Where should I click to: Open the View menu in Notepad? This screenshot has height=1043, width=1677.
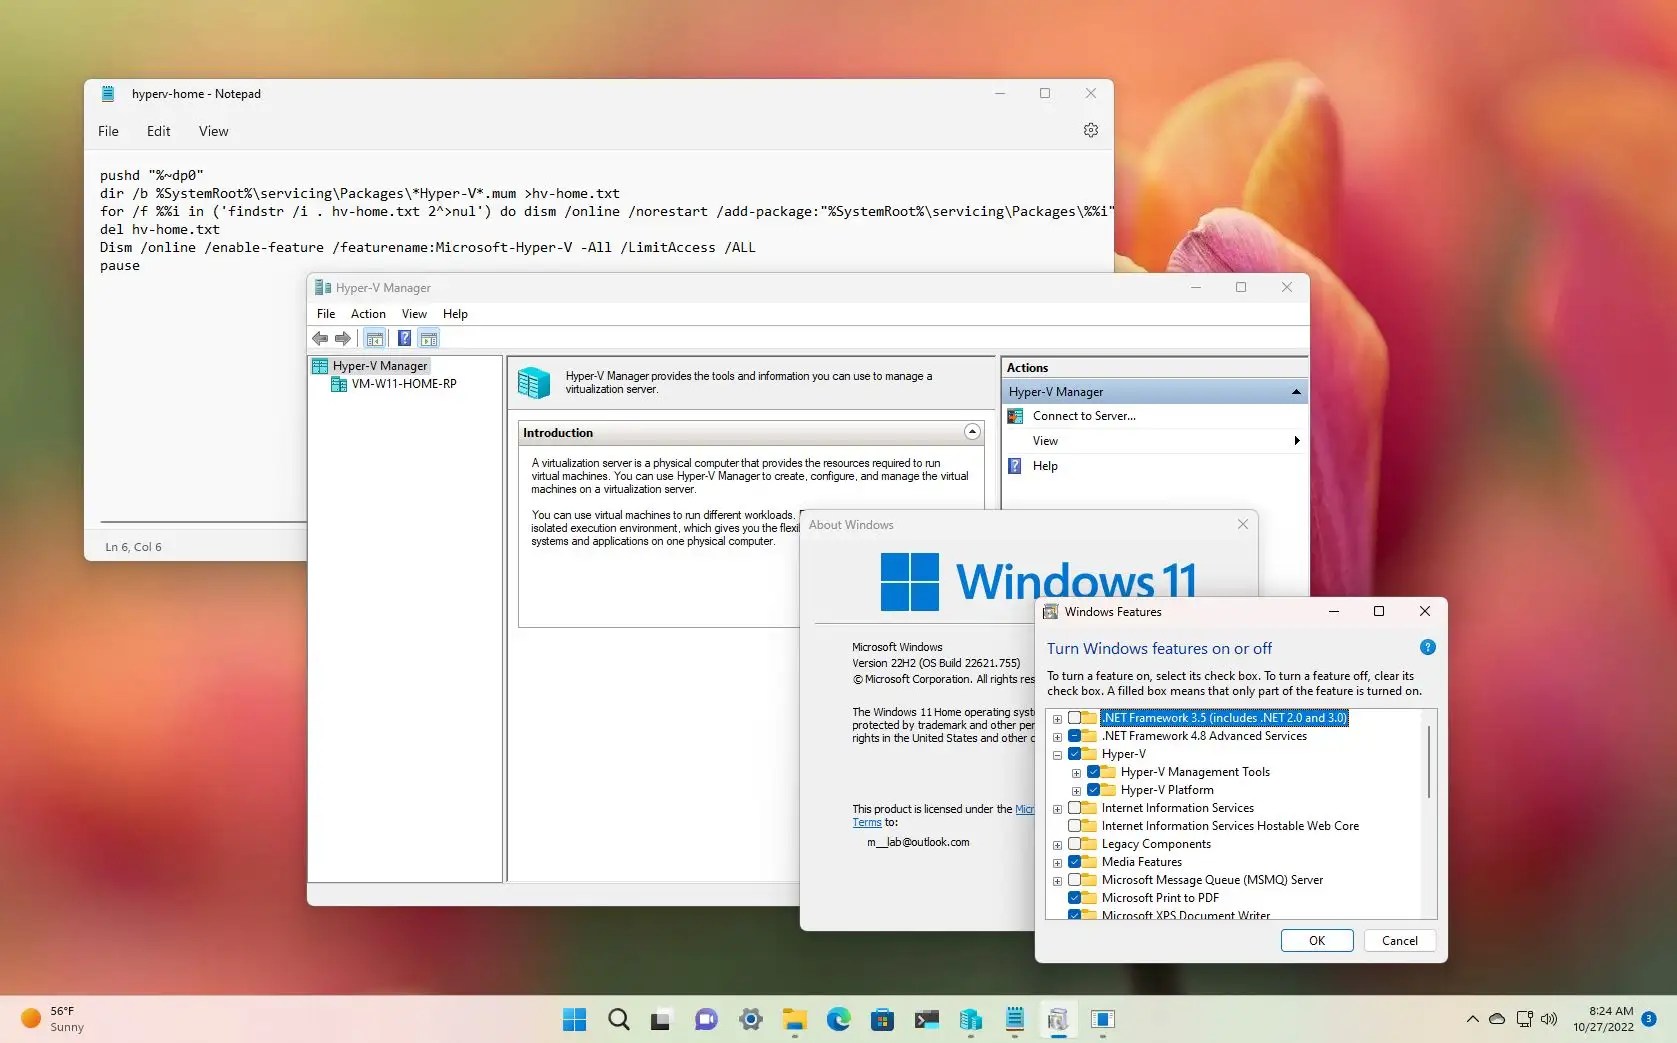pyautogui.click(x=213, y=131)
